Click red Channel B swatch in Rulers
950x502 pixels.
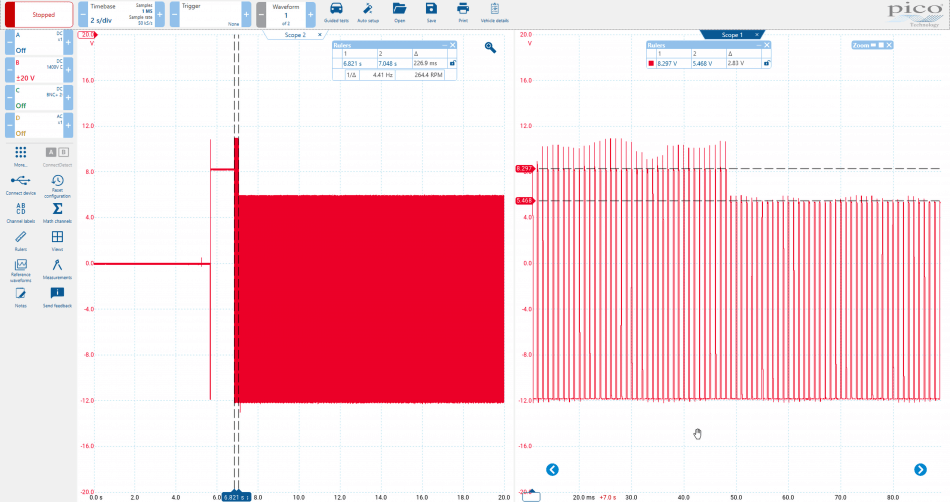coord(651,63)
